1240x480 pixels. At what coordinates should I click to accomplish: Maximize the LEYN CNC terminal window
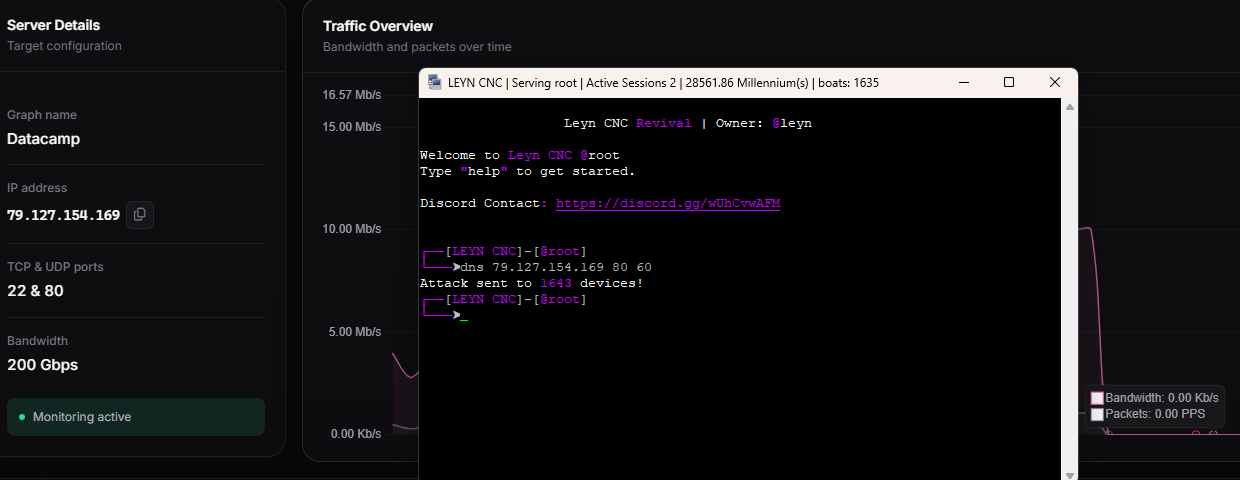pos(1009,82)
